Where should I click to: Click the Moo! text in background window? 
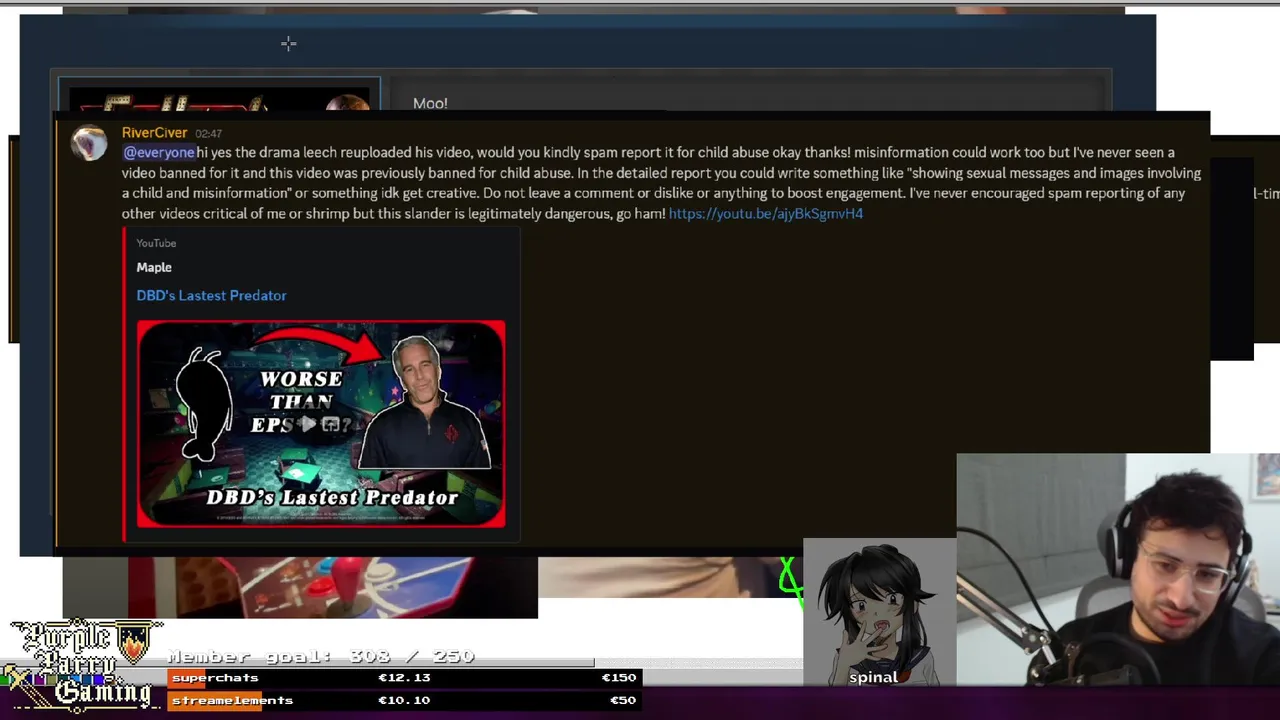430,103
